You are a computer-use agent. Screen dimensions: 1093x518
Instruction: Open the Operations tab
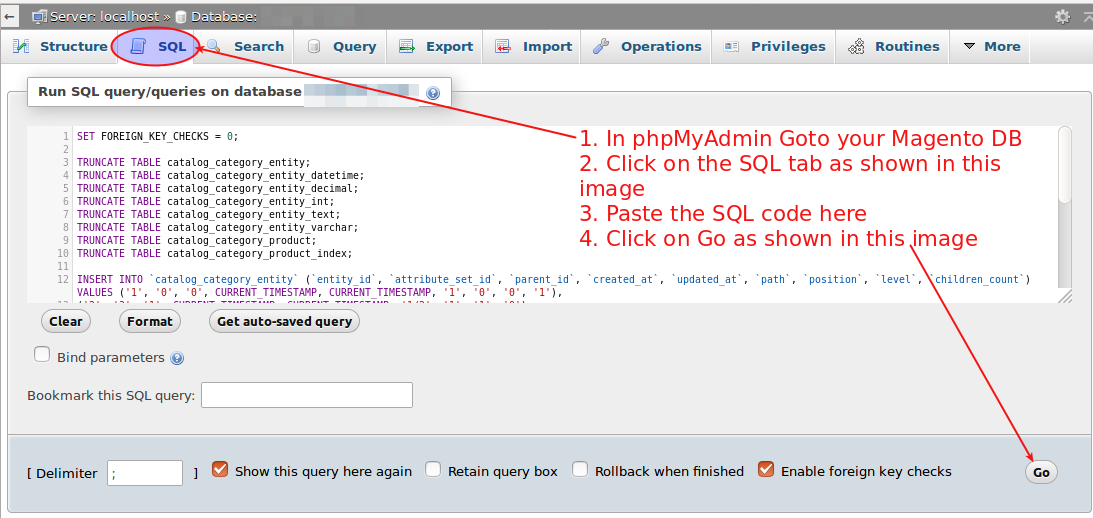coord(647,47)
